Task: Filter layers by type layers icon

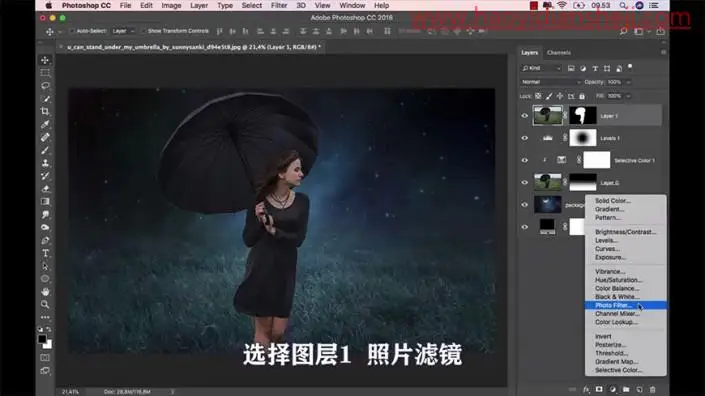Action: pos(595,68)
